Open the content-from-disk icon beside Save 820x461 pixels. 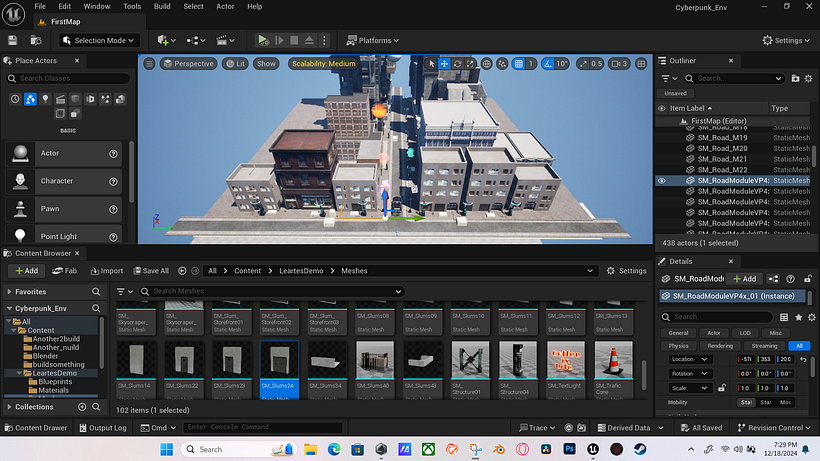point(36,40)
